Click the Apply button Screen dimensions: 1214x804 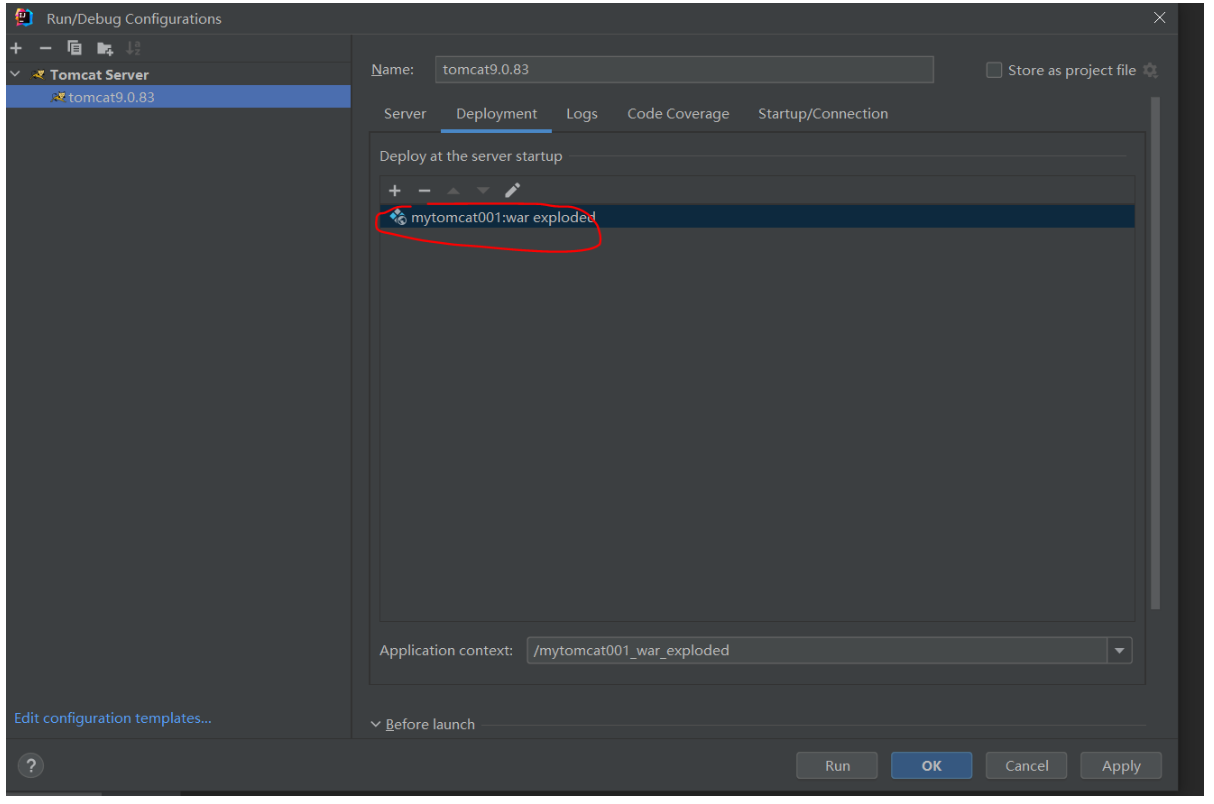coord(1121,766)
